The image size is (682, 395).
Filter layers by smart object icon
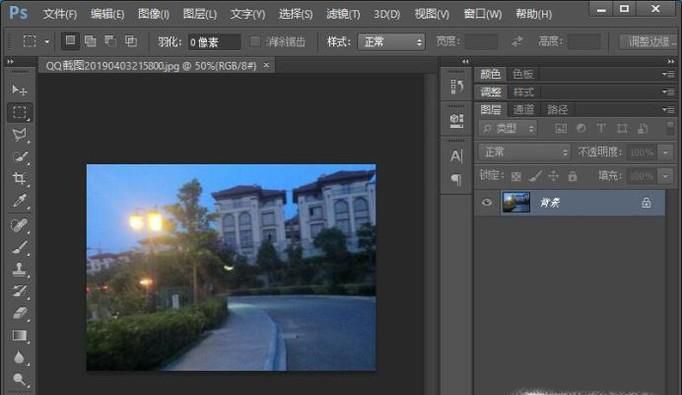pos(642,128)
